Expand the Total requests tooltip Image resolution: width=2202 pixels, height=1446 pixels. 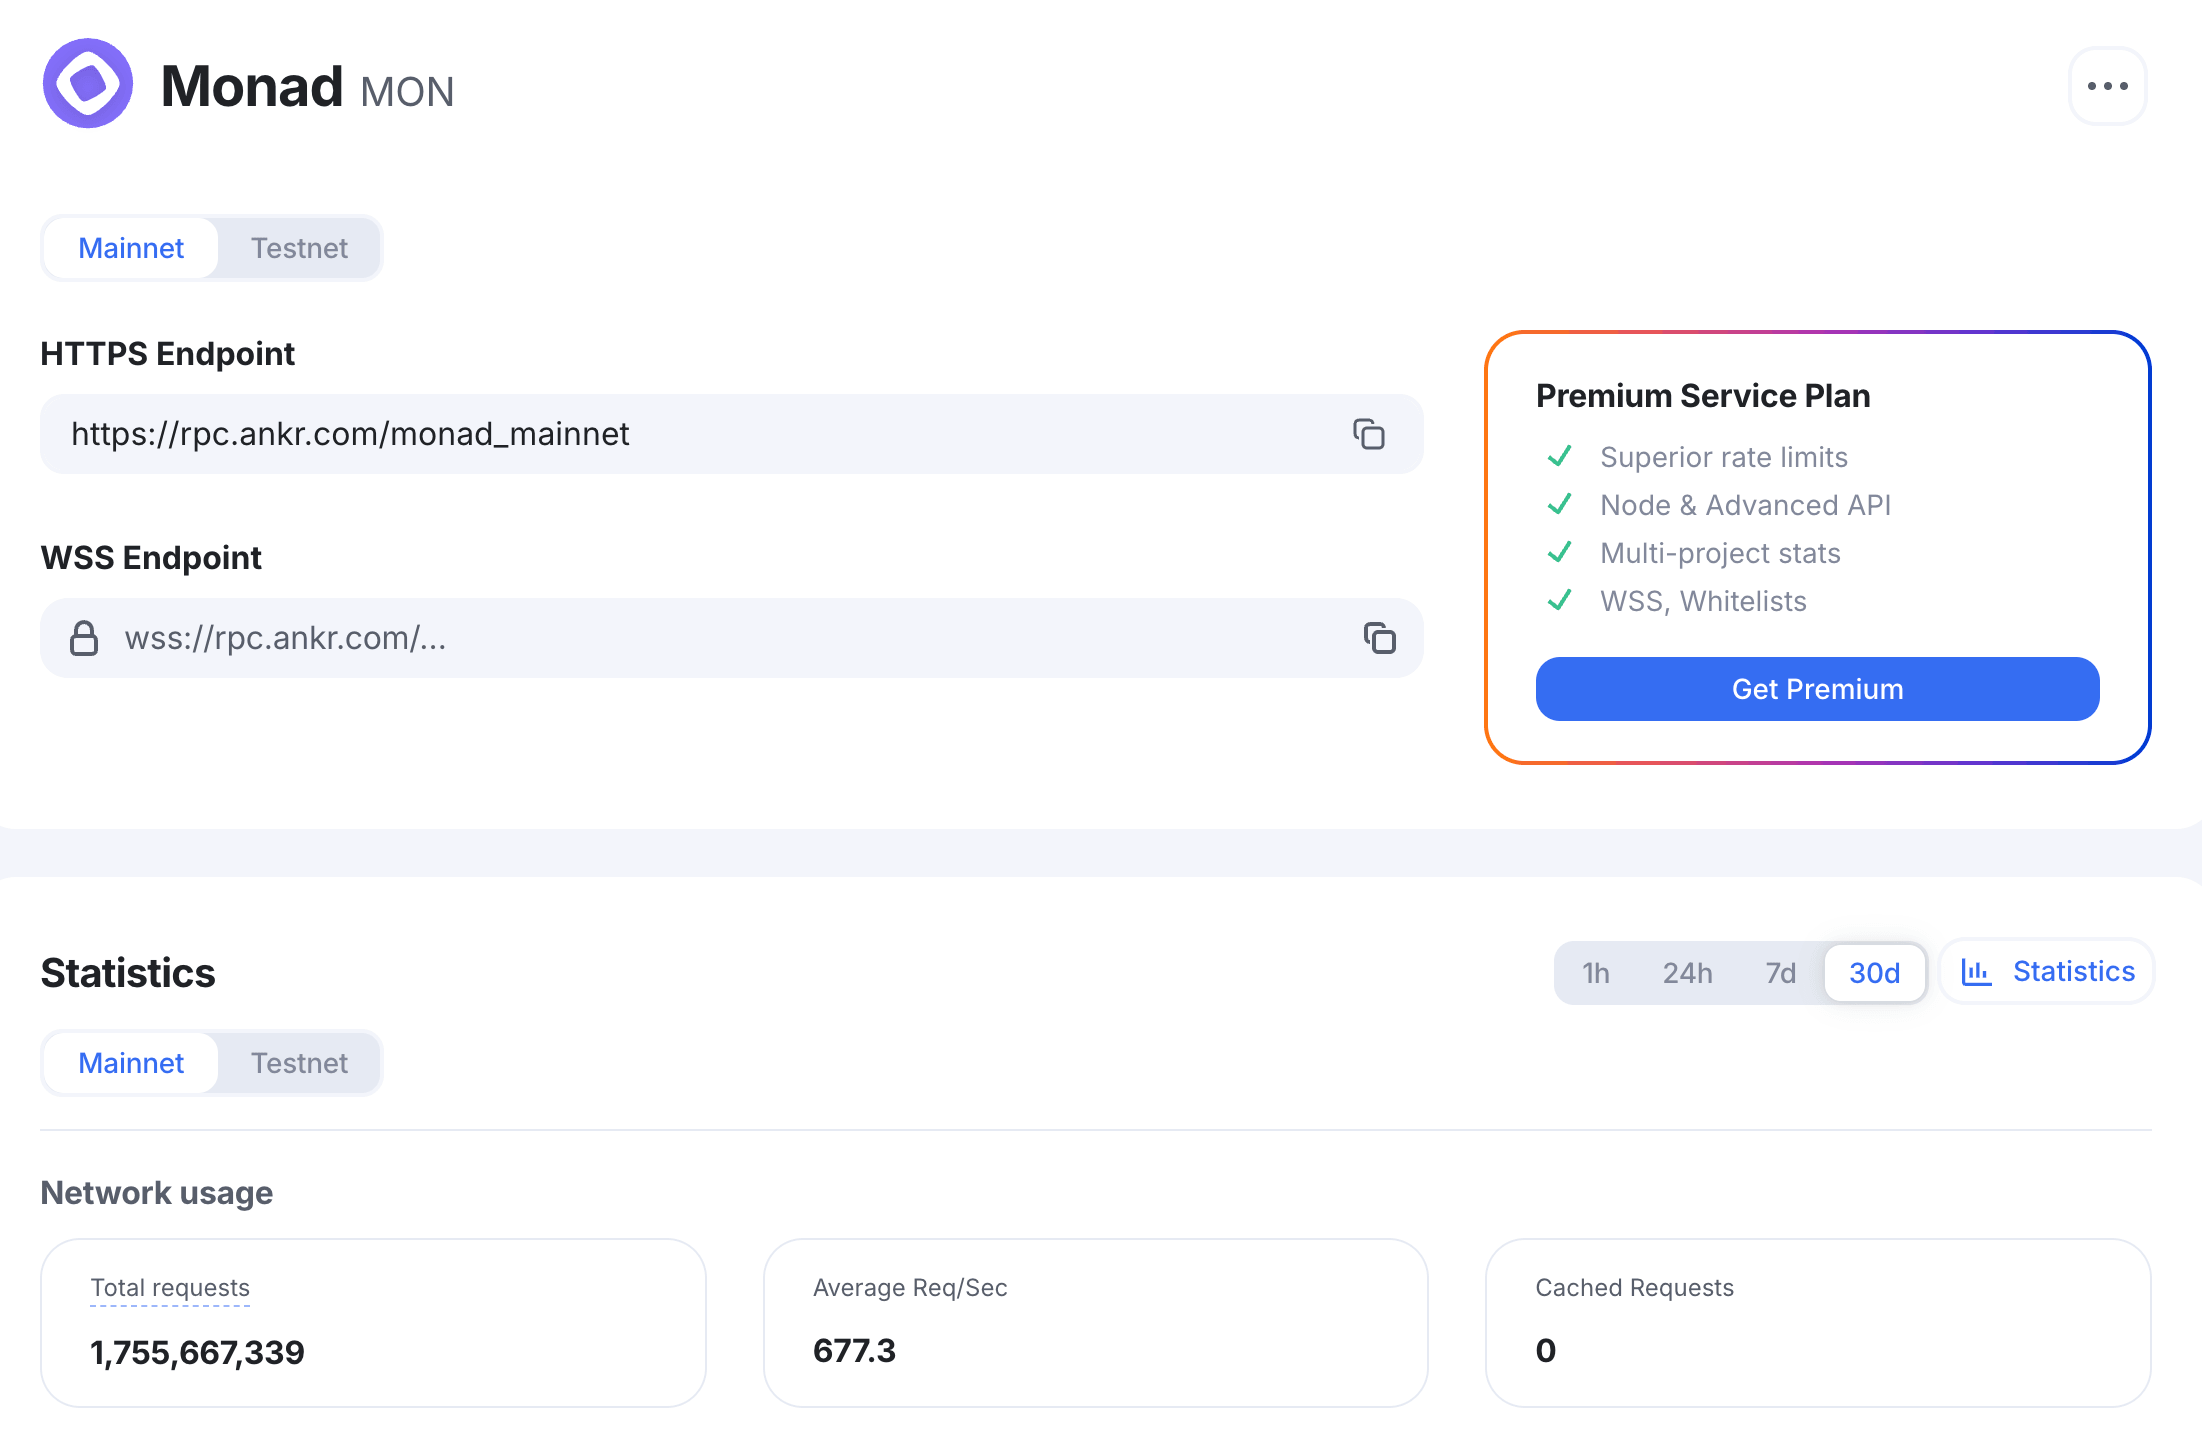pyautogui.click(x=169, y=1288)
